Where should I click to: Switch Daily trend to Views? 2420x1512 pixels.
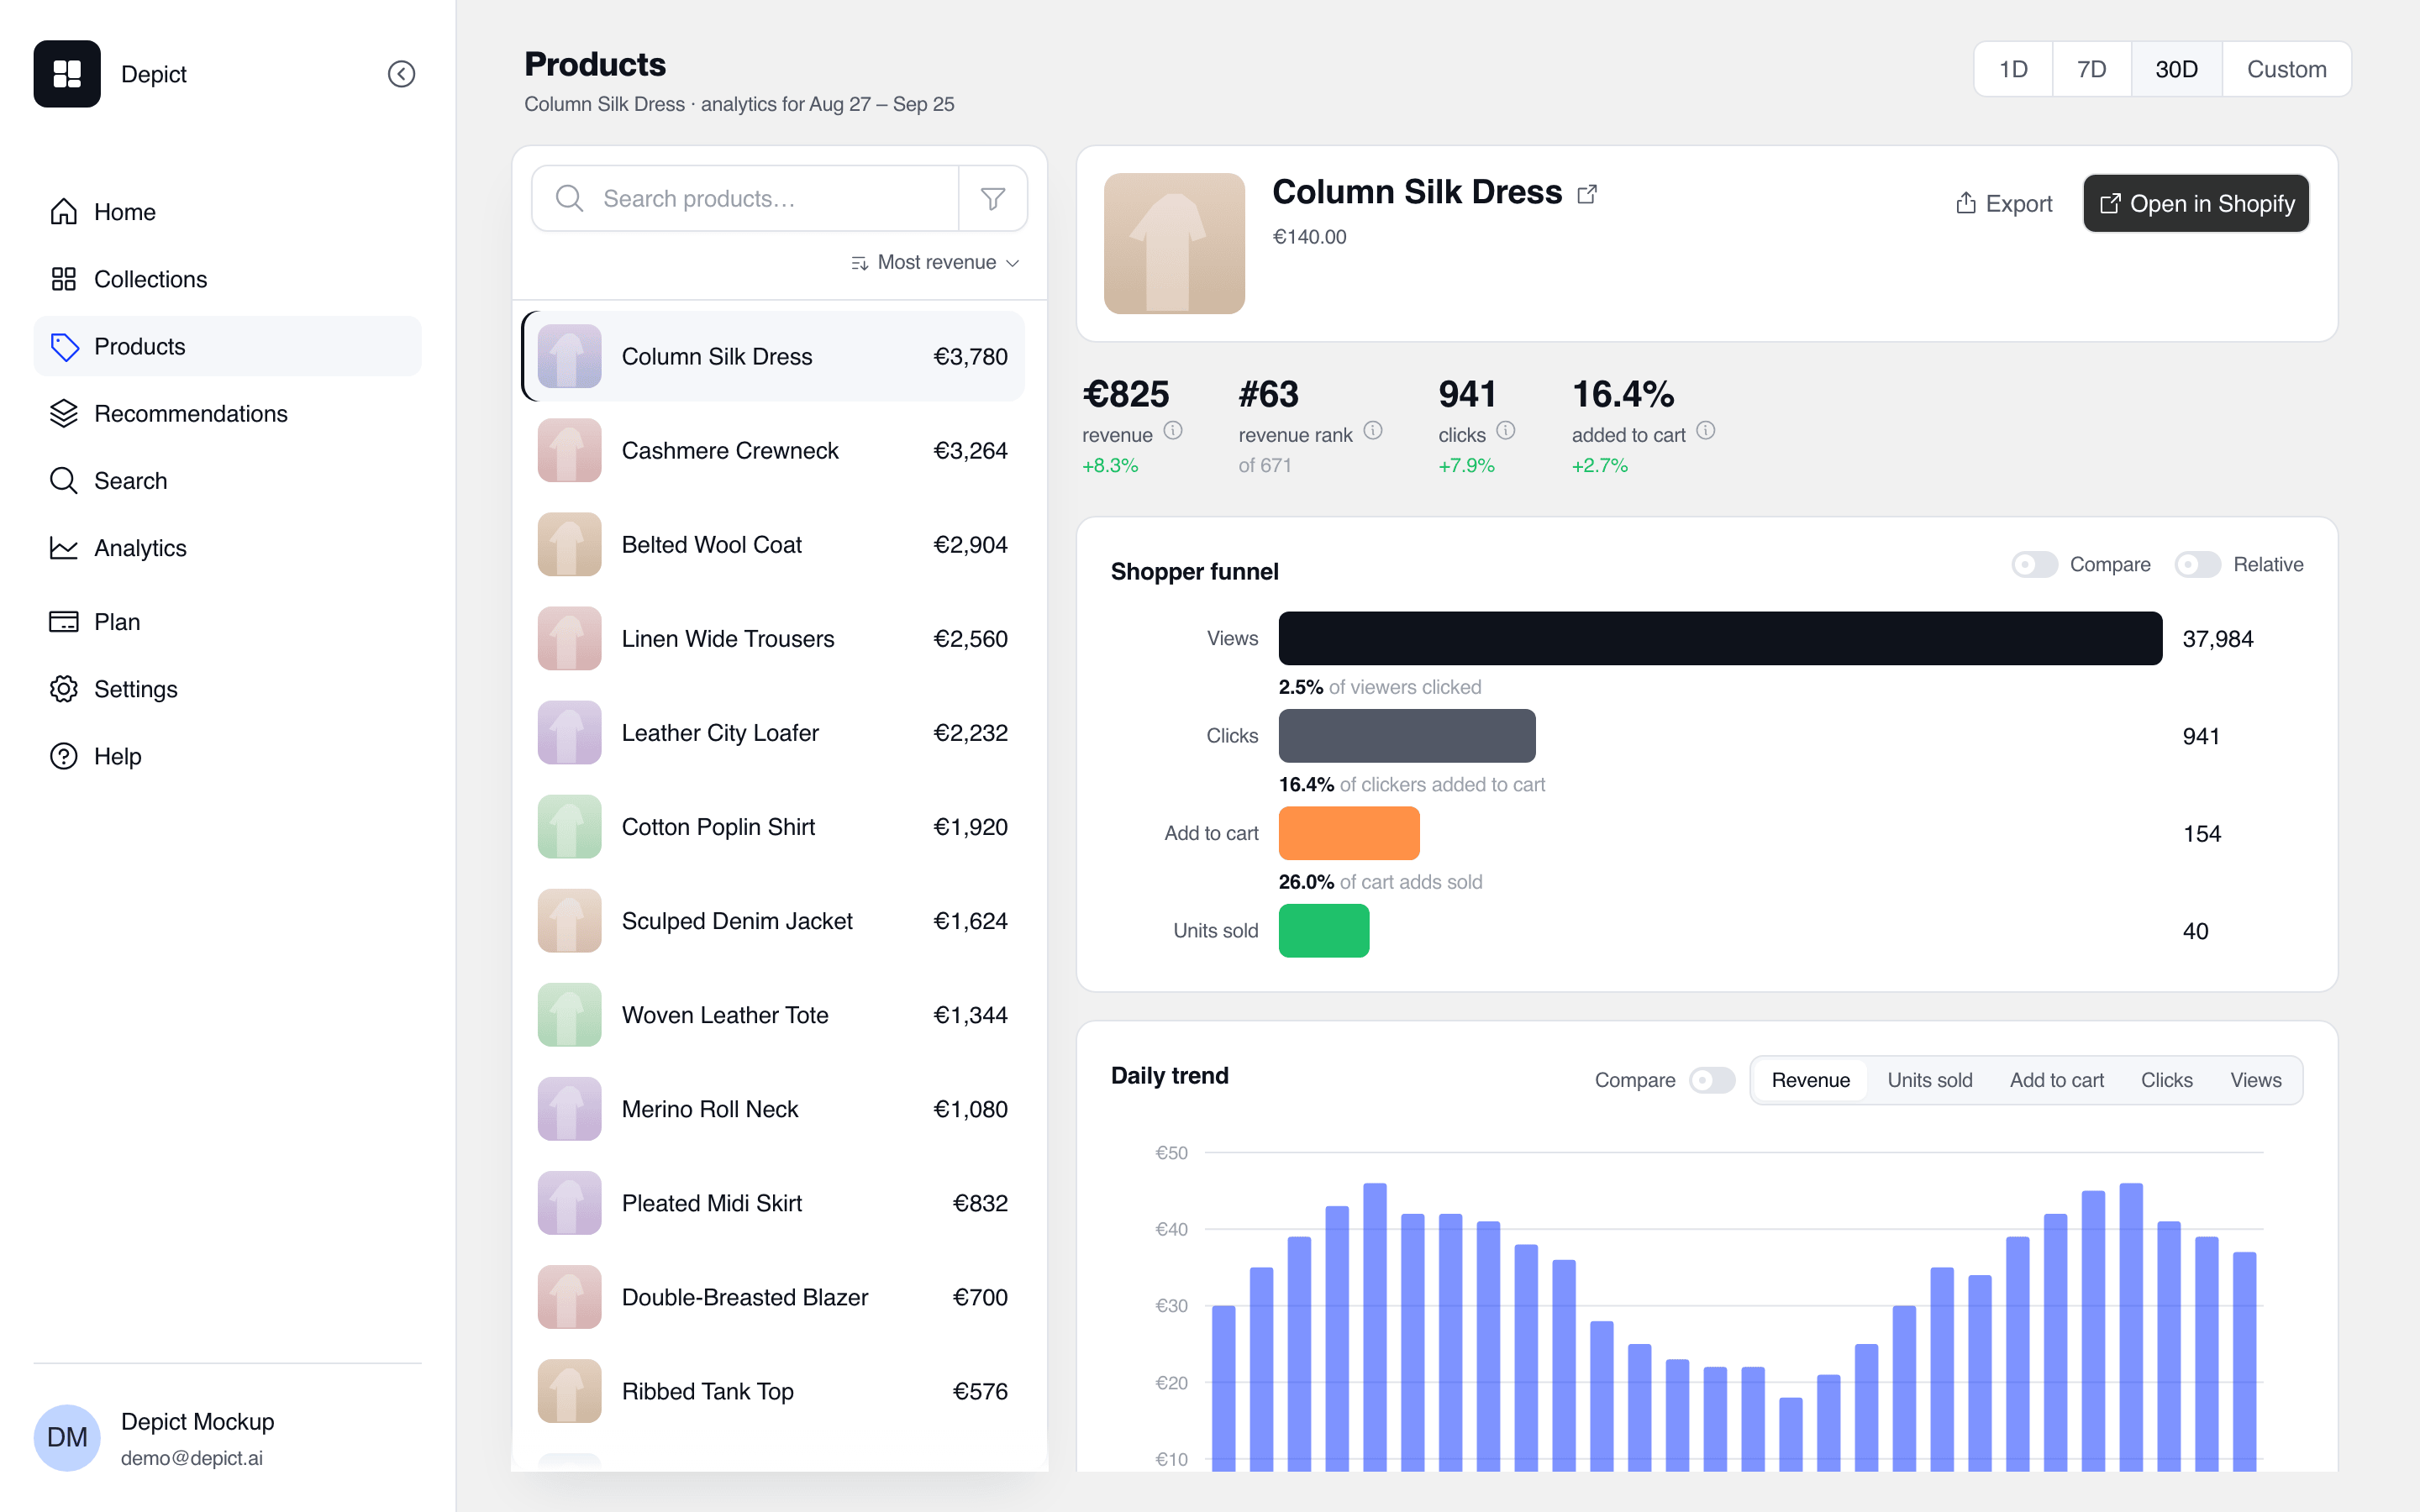click(x=2255, y=1080)
